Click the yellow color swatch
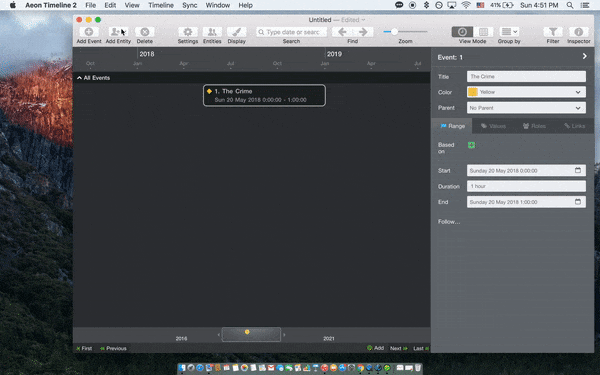The height and width of the screenshot is (375, 600). pos(473,92)
